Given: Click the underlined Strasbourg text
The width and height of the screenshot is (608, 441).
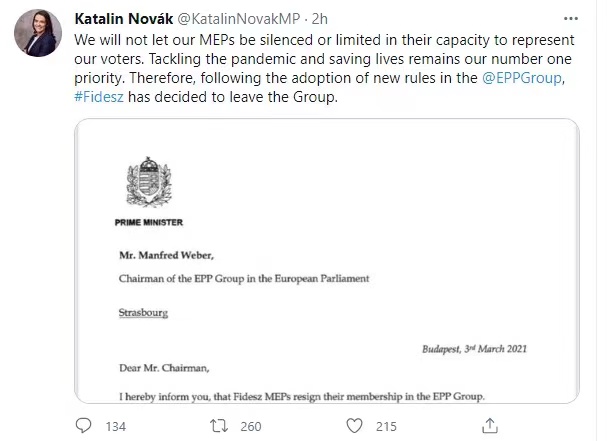Looking at the screenshot, I should pos(145,311).
